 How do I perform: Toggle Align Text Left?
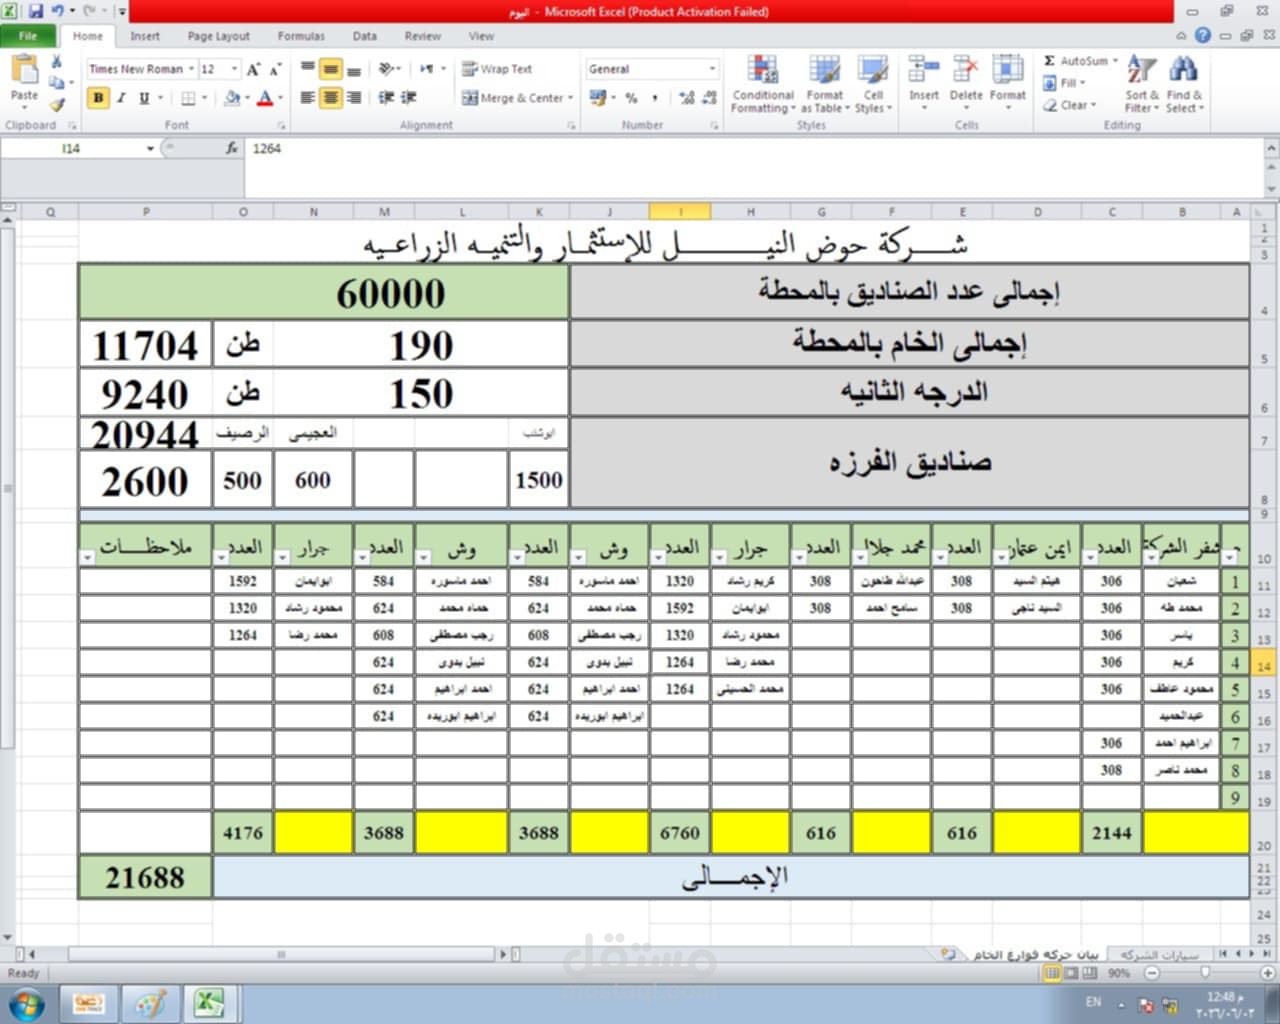pos(308,98)
